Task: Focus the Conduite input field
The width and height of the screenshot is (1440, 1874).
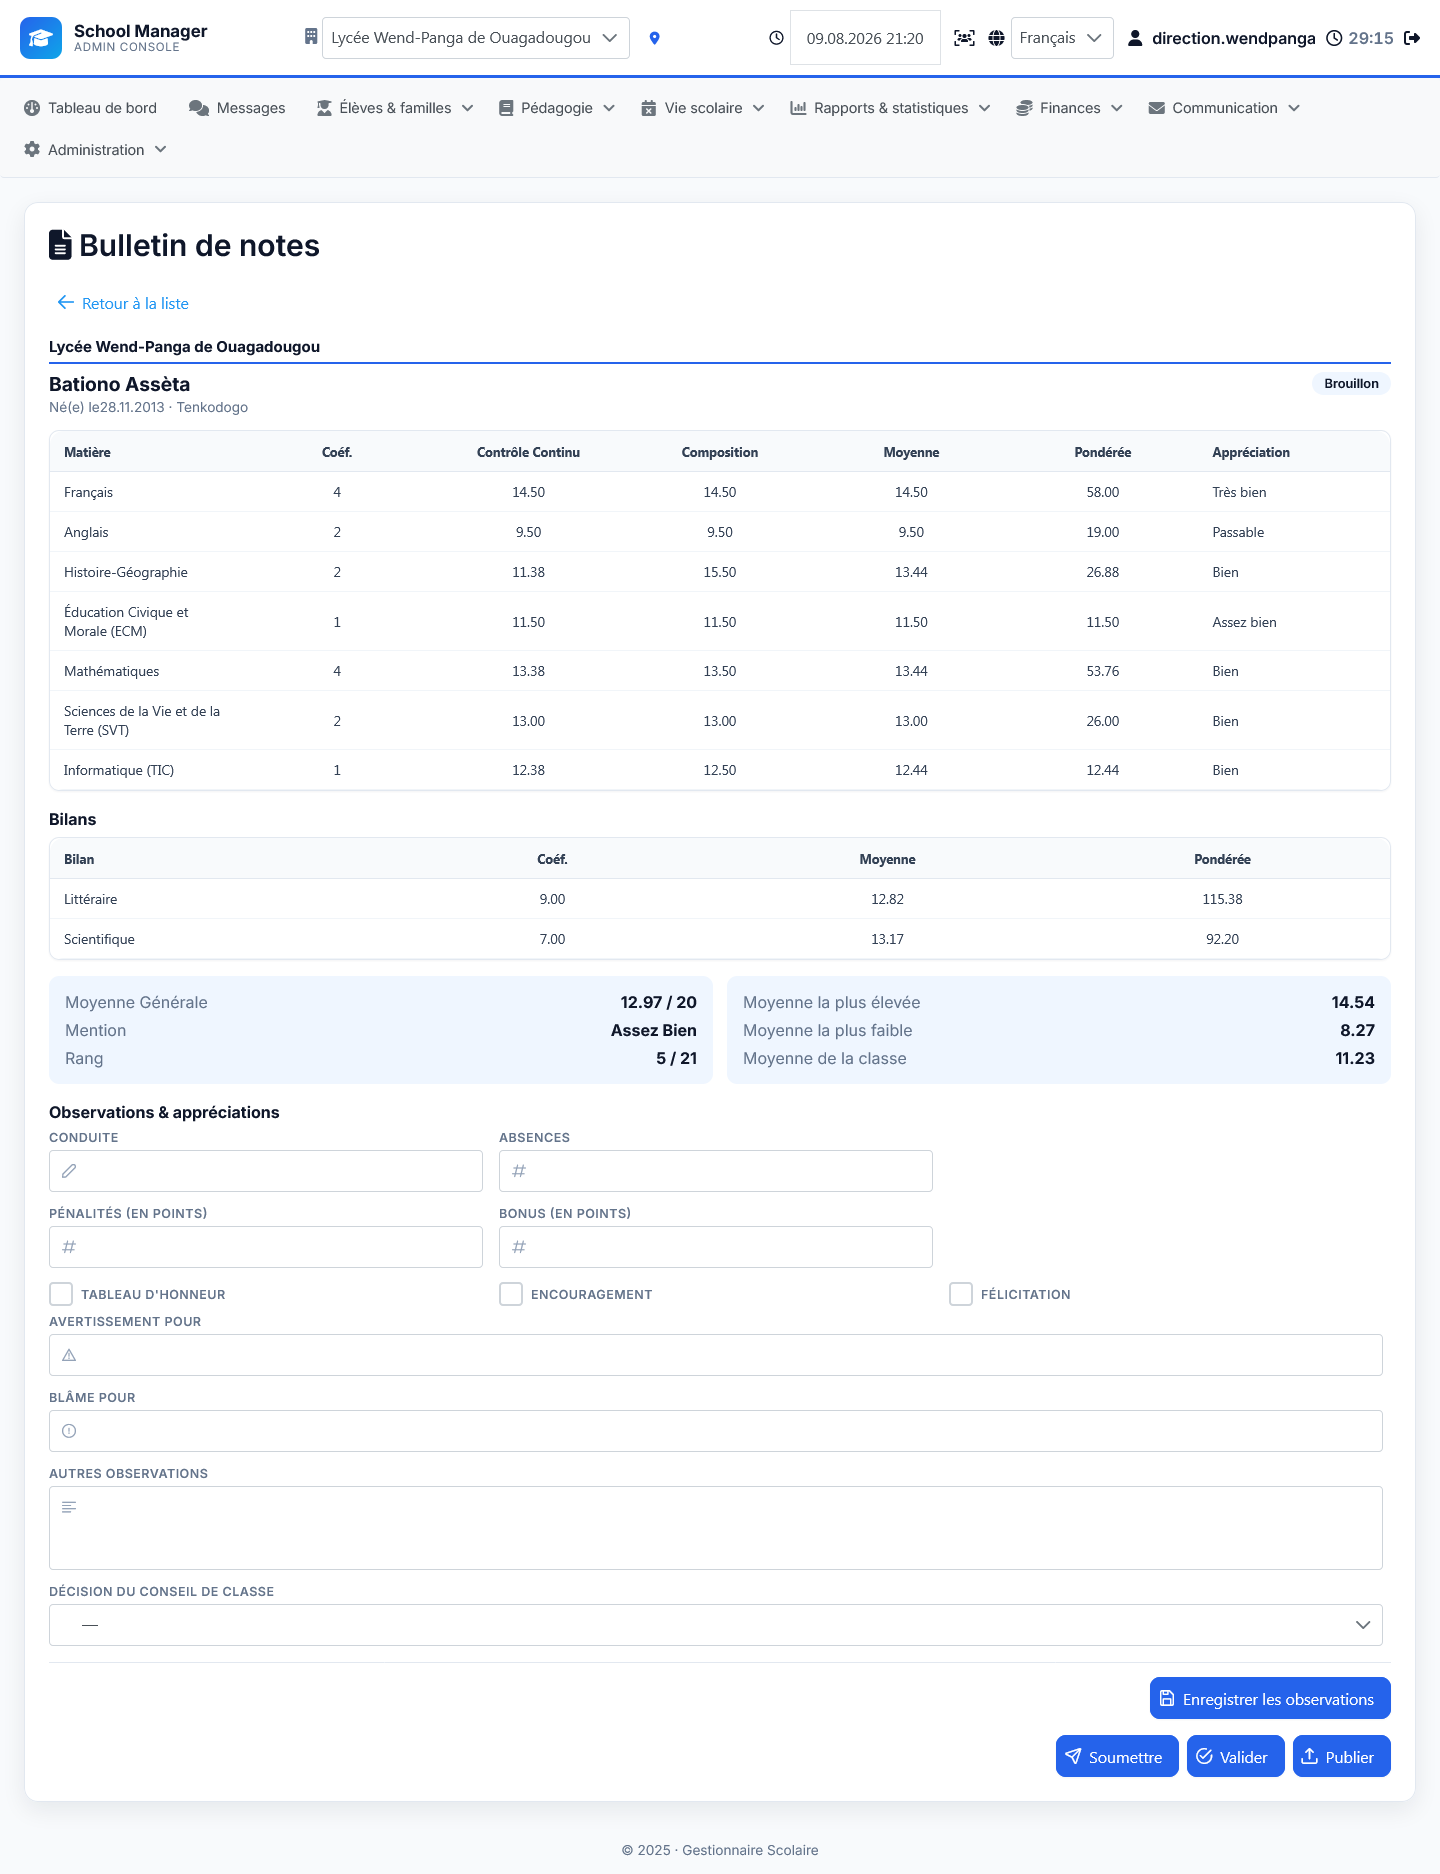Action: (x=266, y=1171)
